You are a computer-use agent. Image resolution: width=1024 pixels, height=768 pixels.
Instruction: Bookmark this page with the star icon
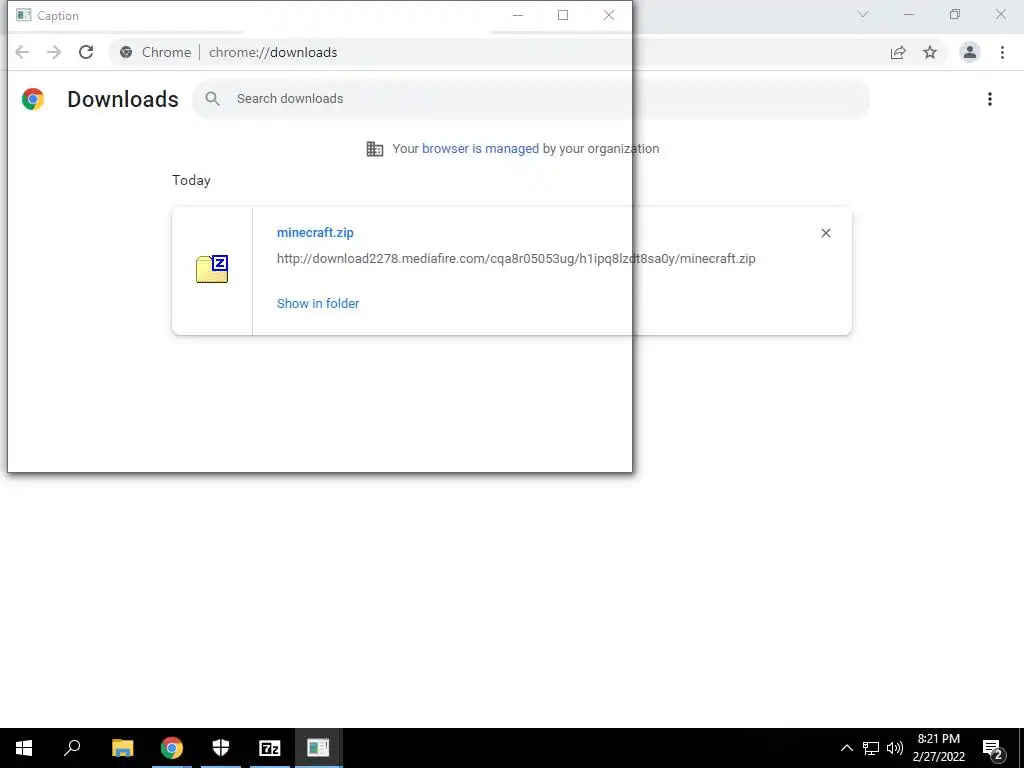tap(930, 52)
